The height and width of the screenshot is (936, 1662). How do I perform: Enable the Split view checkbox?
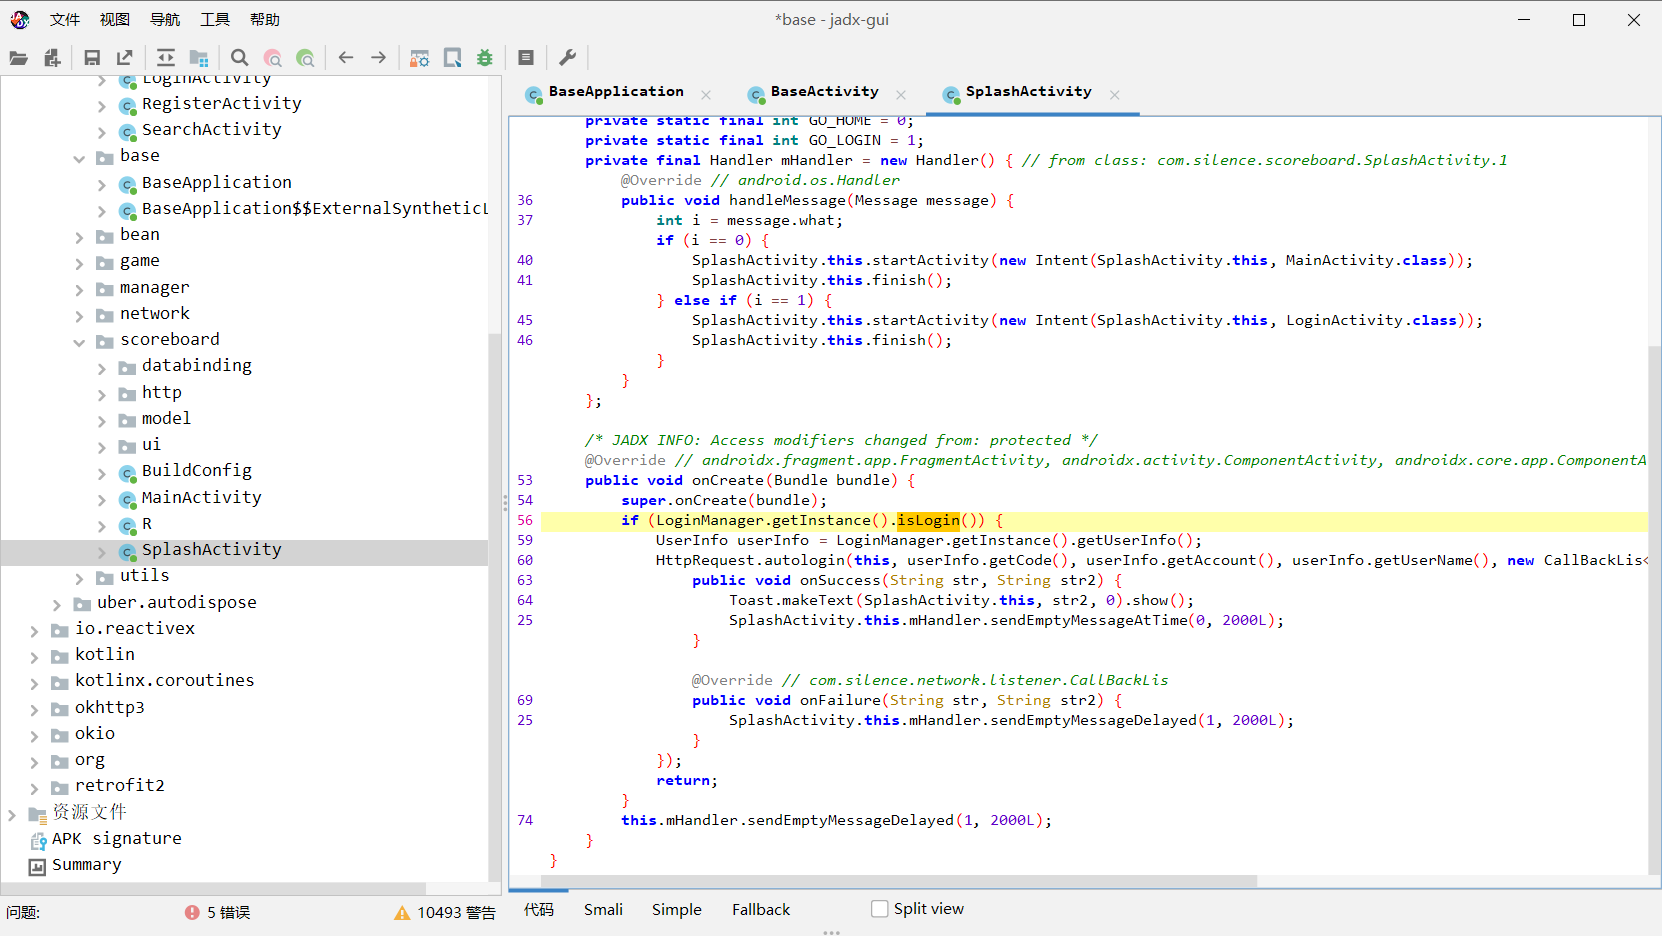(880, 909)
